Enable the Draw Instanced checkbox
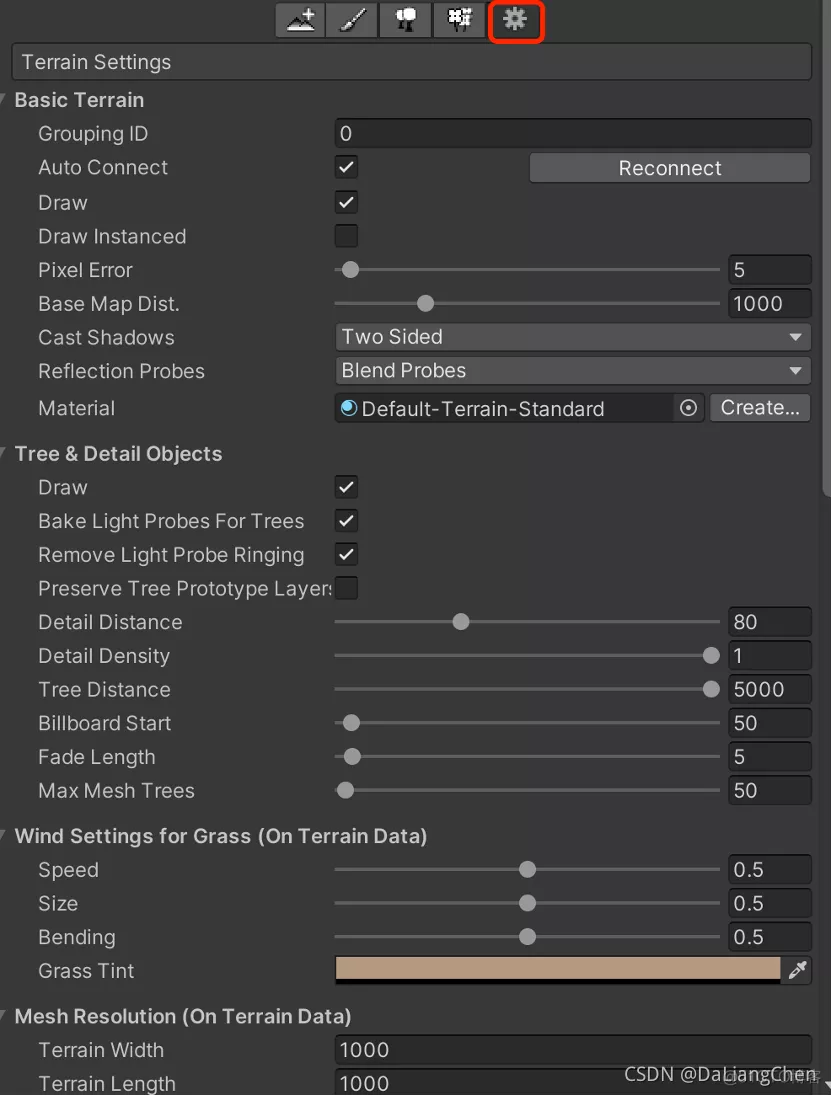The width and height of the screenshot is (832, 1096). 346,236
